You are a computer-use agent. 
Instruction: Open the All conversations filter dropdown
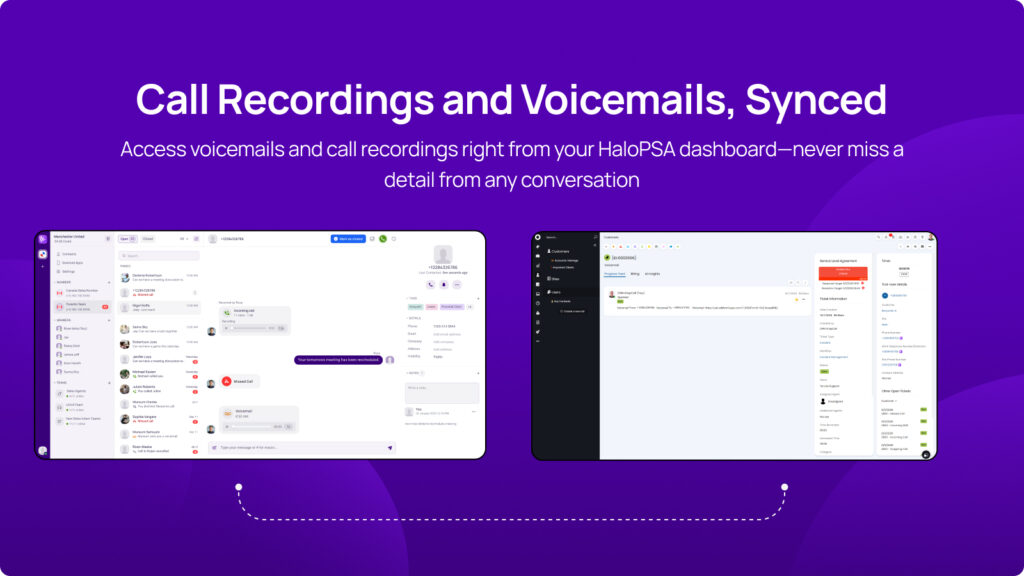[x=183, y=239]
